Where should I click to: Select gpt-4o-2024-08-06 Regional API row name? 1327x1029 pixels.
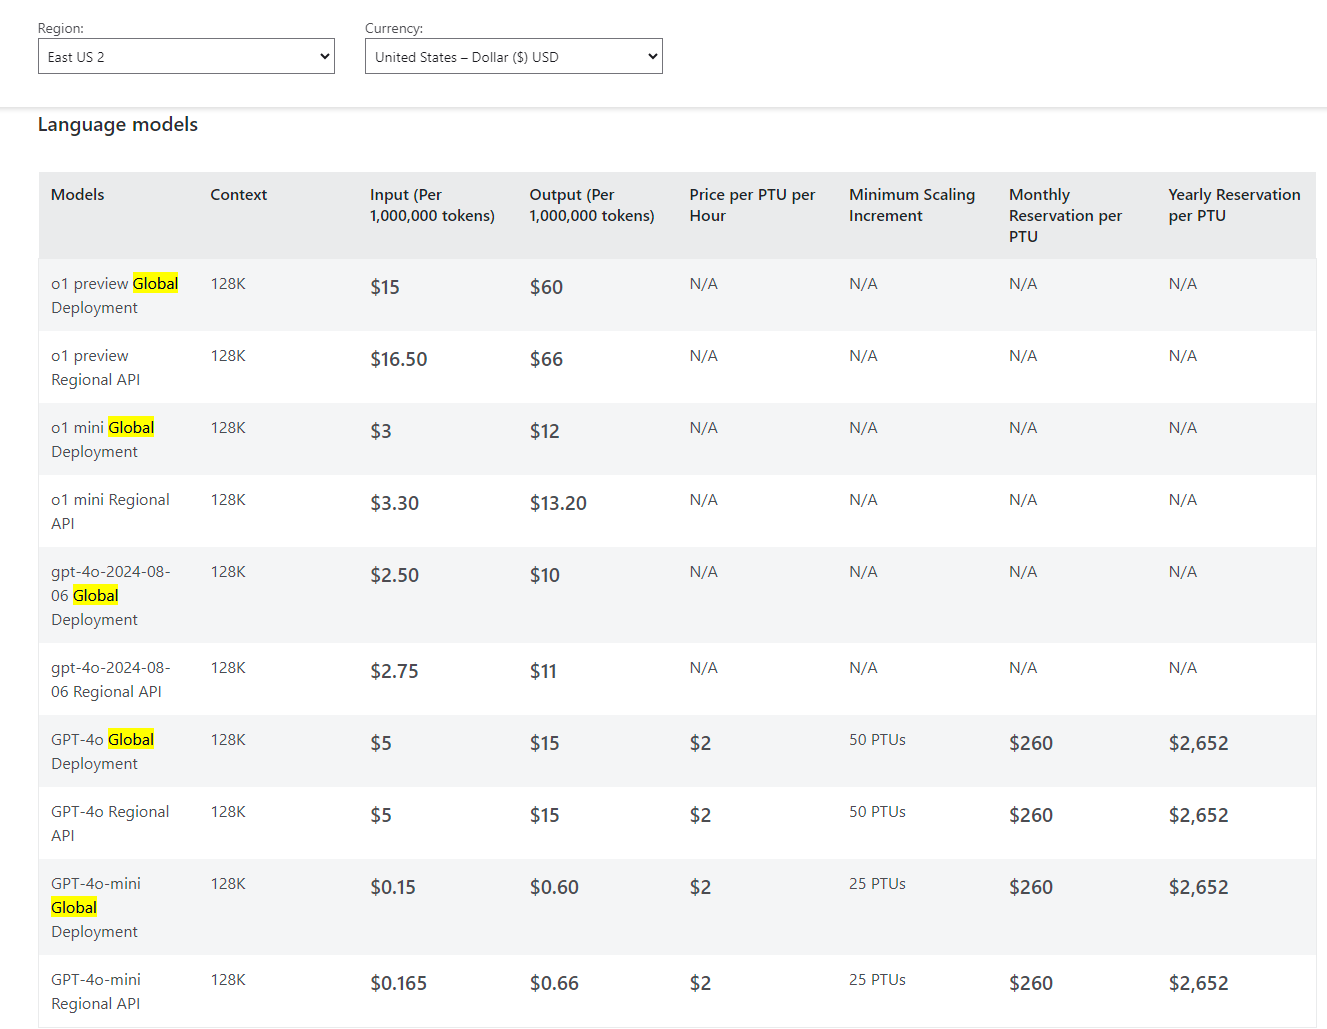111,679
